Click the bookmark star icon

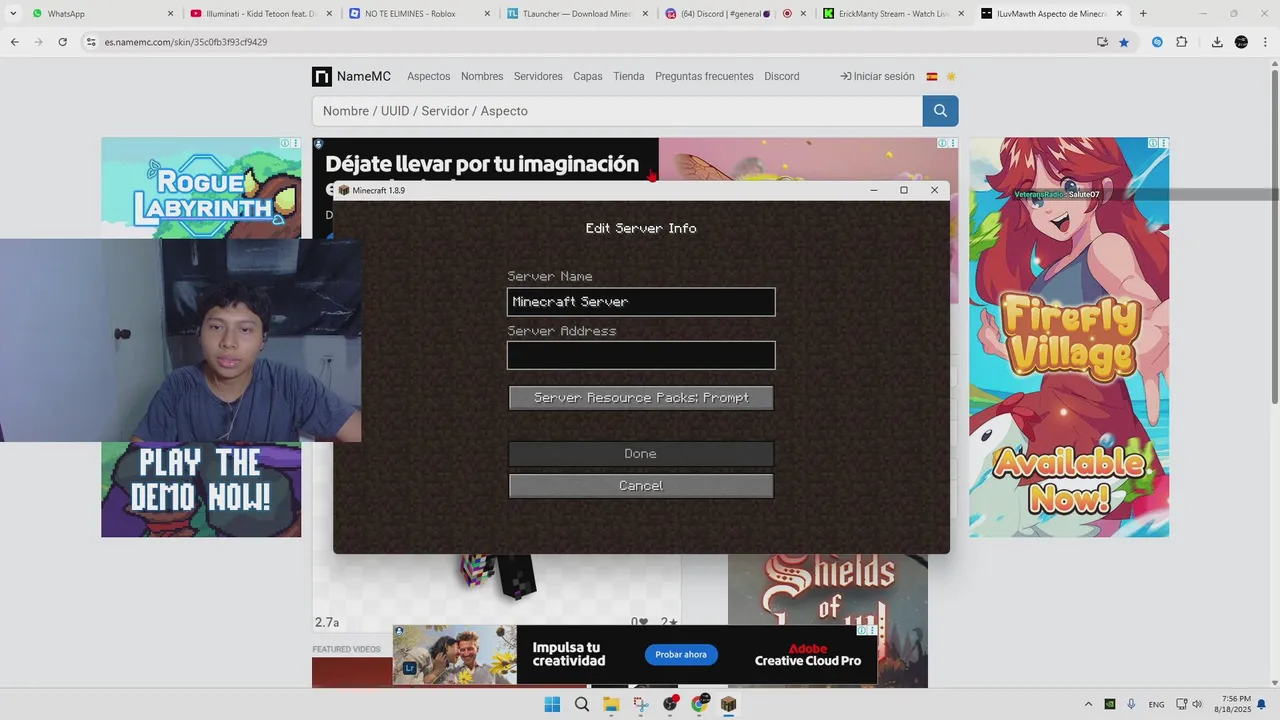[1124, 42]
